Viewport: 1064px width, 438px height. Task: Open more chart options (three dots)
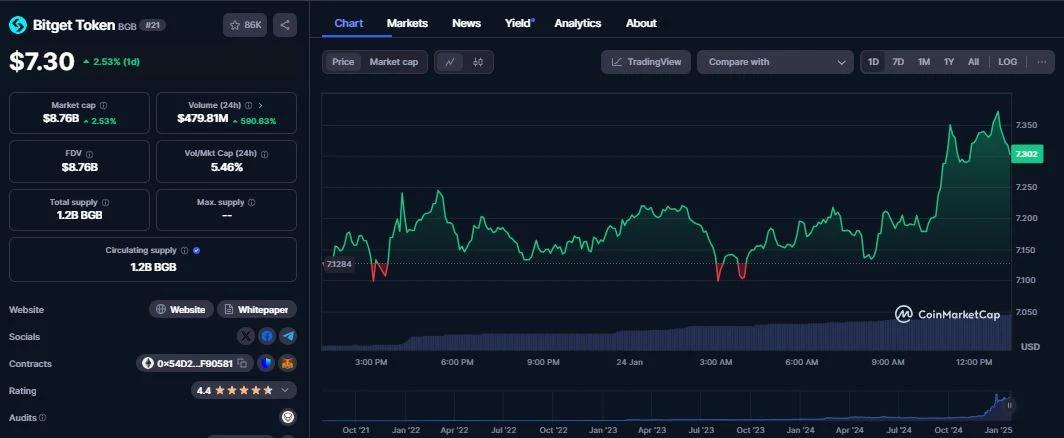coord(1042,62)
